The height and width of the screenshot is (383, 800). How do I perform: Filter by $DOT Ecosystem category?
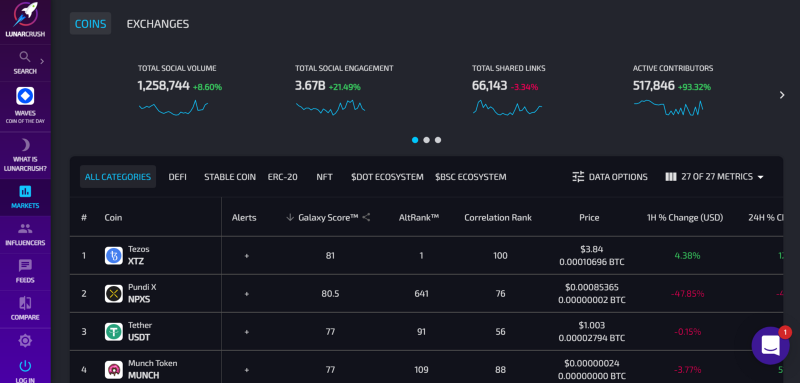click(x=387, y=177)
